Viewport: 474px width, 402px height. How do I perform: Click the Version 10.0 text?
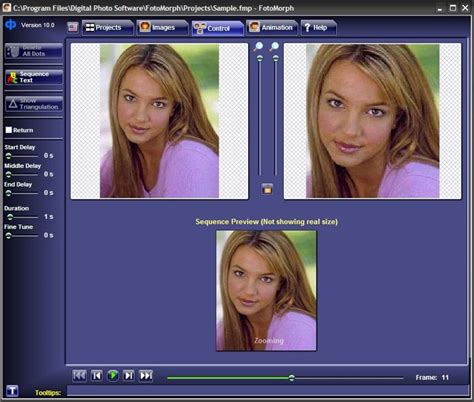tap(38, 25)
